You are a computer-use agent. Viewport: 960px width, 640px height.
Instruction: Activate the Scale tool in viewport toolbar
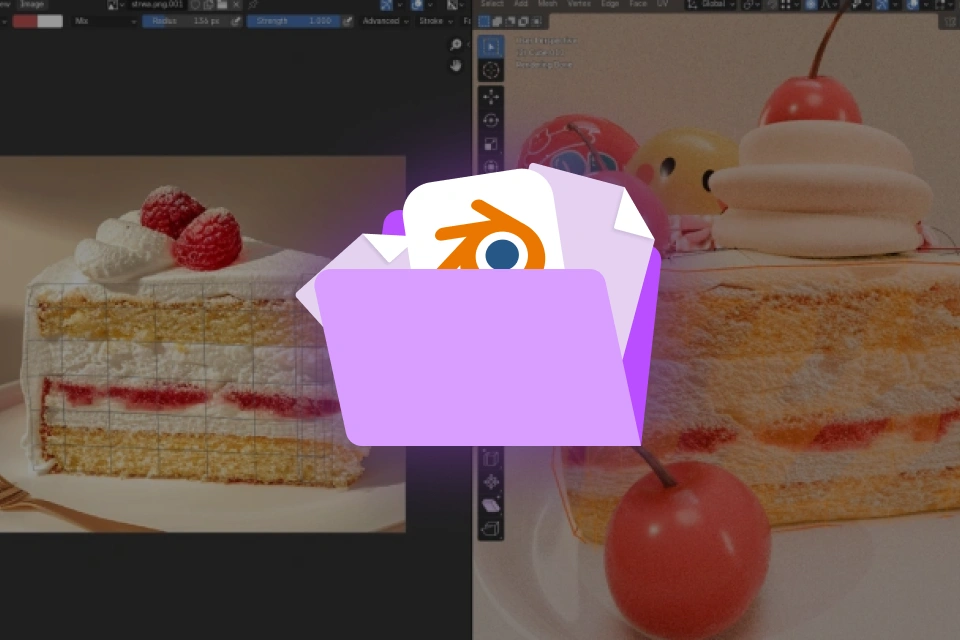[x=490, y=144]
